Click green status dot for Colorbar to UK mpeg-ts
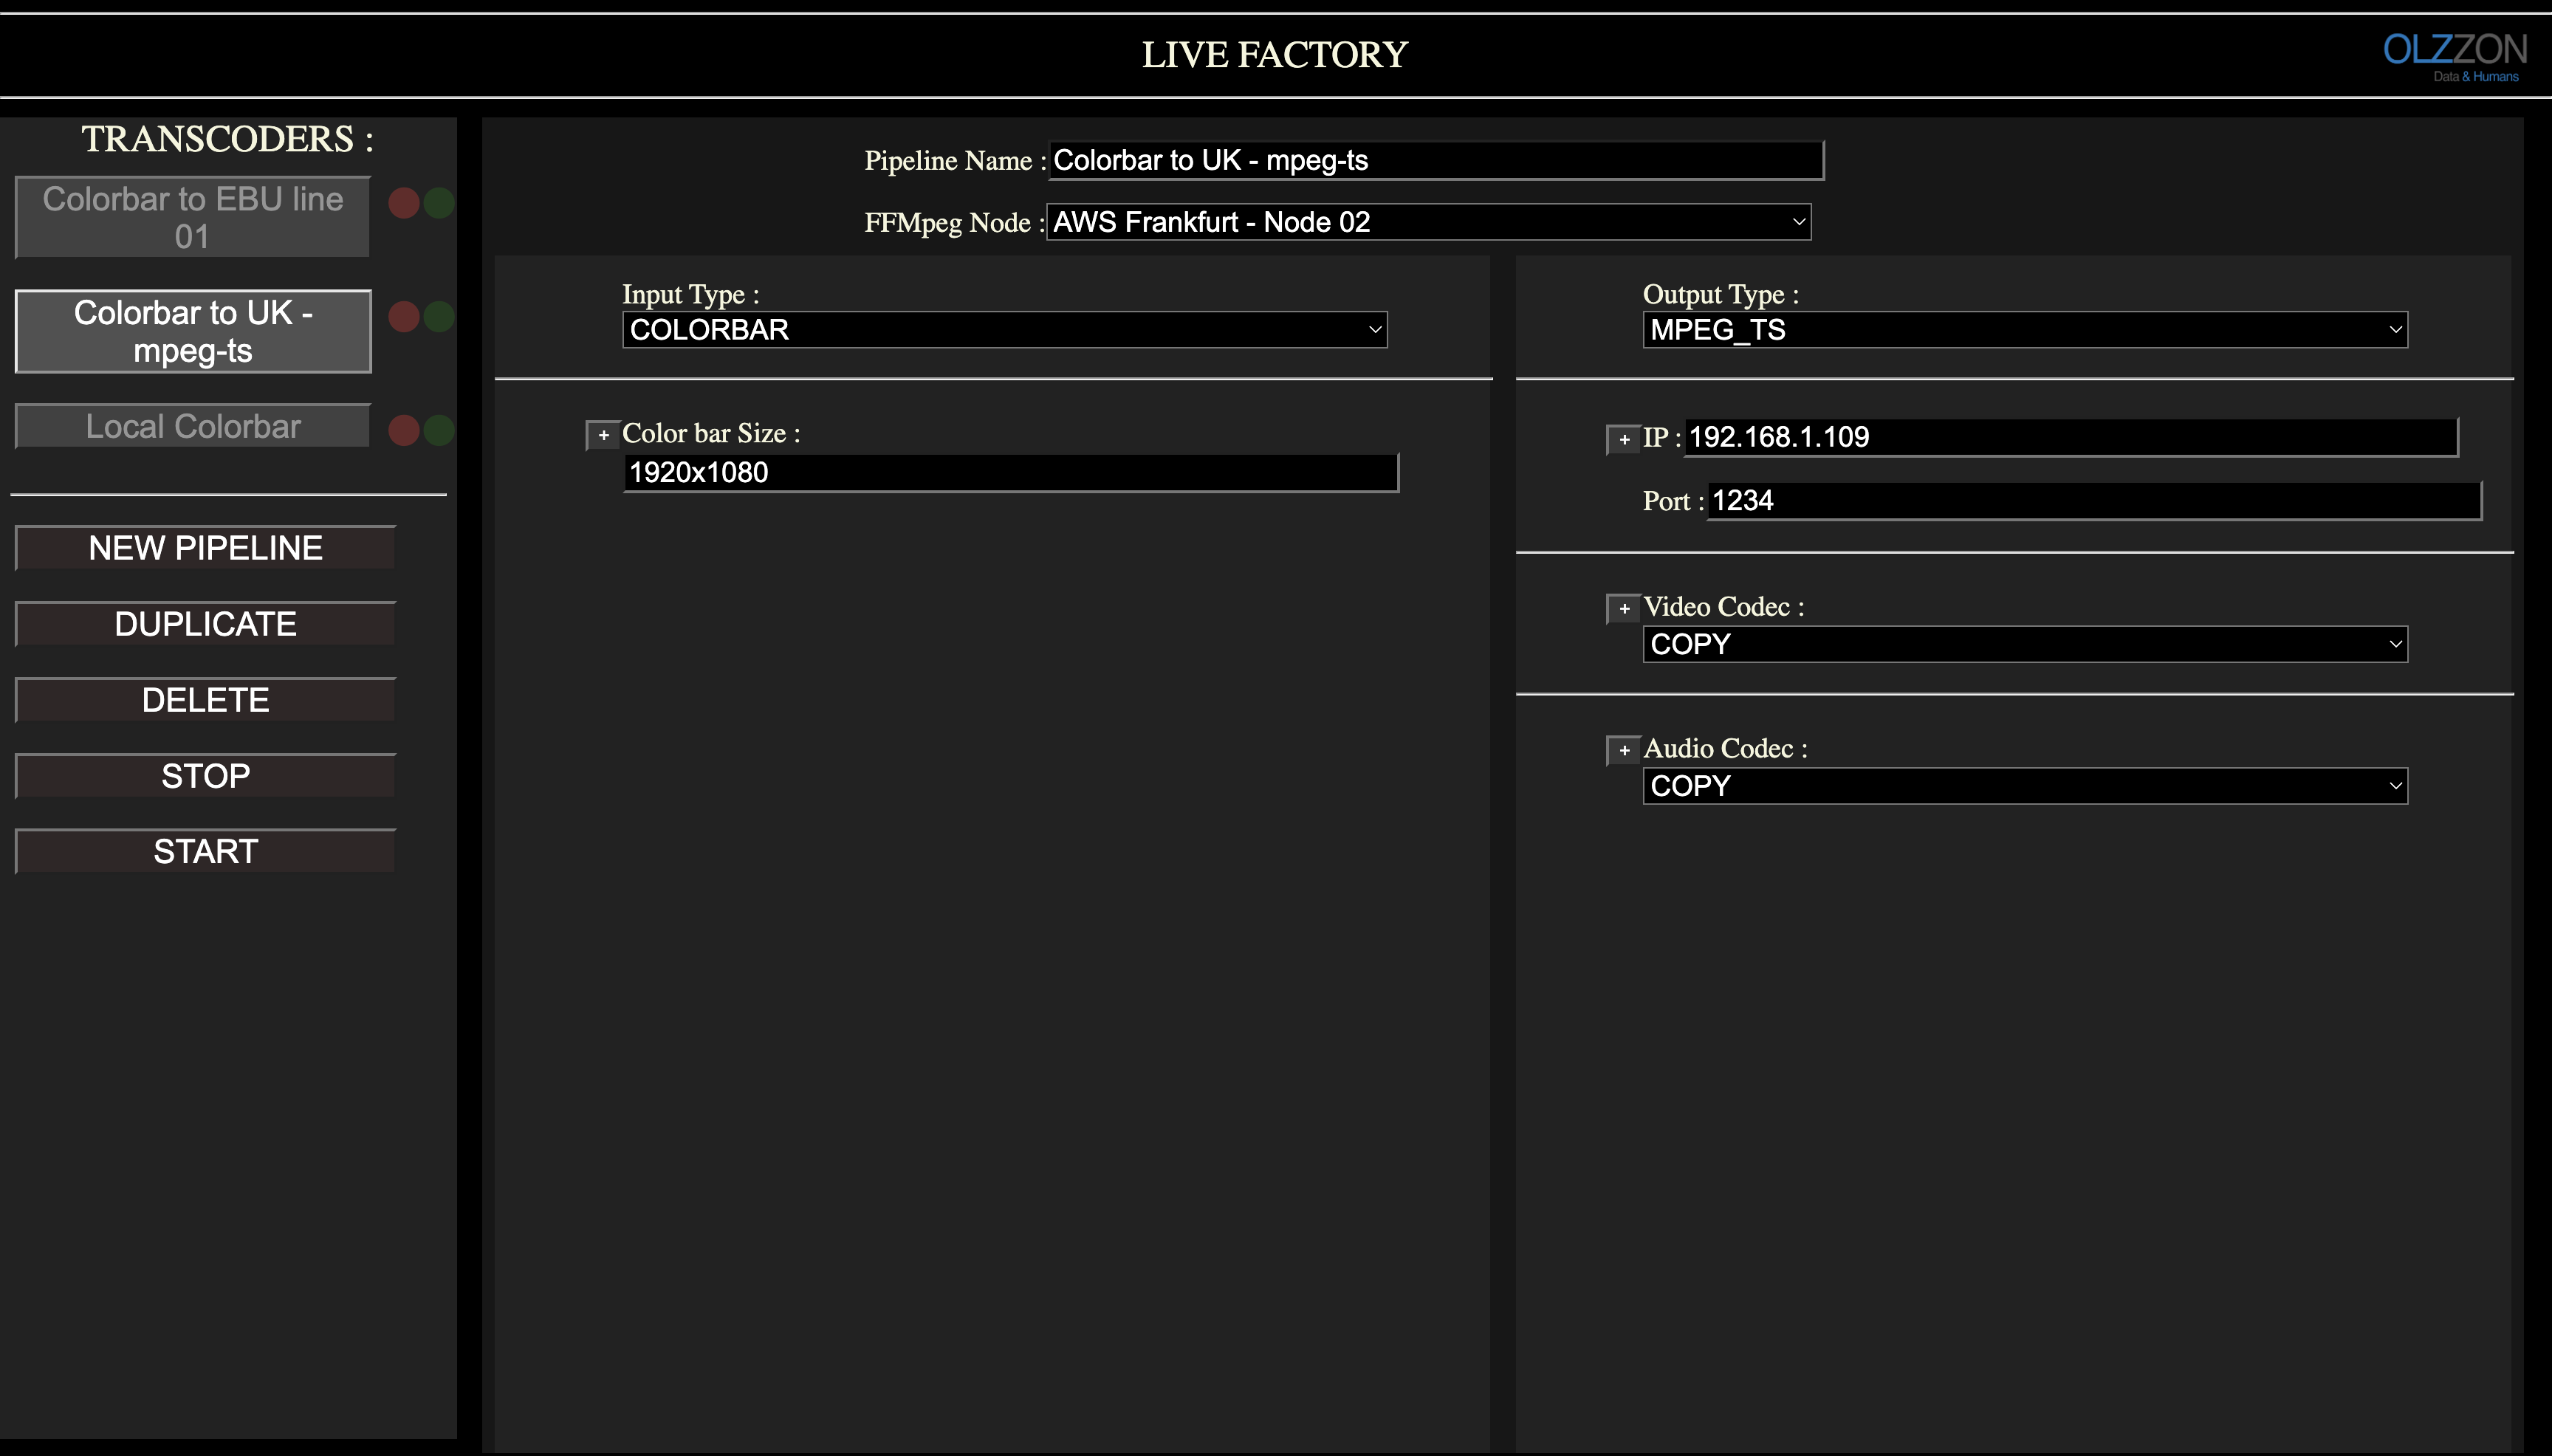 (x=439, y=316)
